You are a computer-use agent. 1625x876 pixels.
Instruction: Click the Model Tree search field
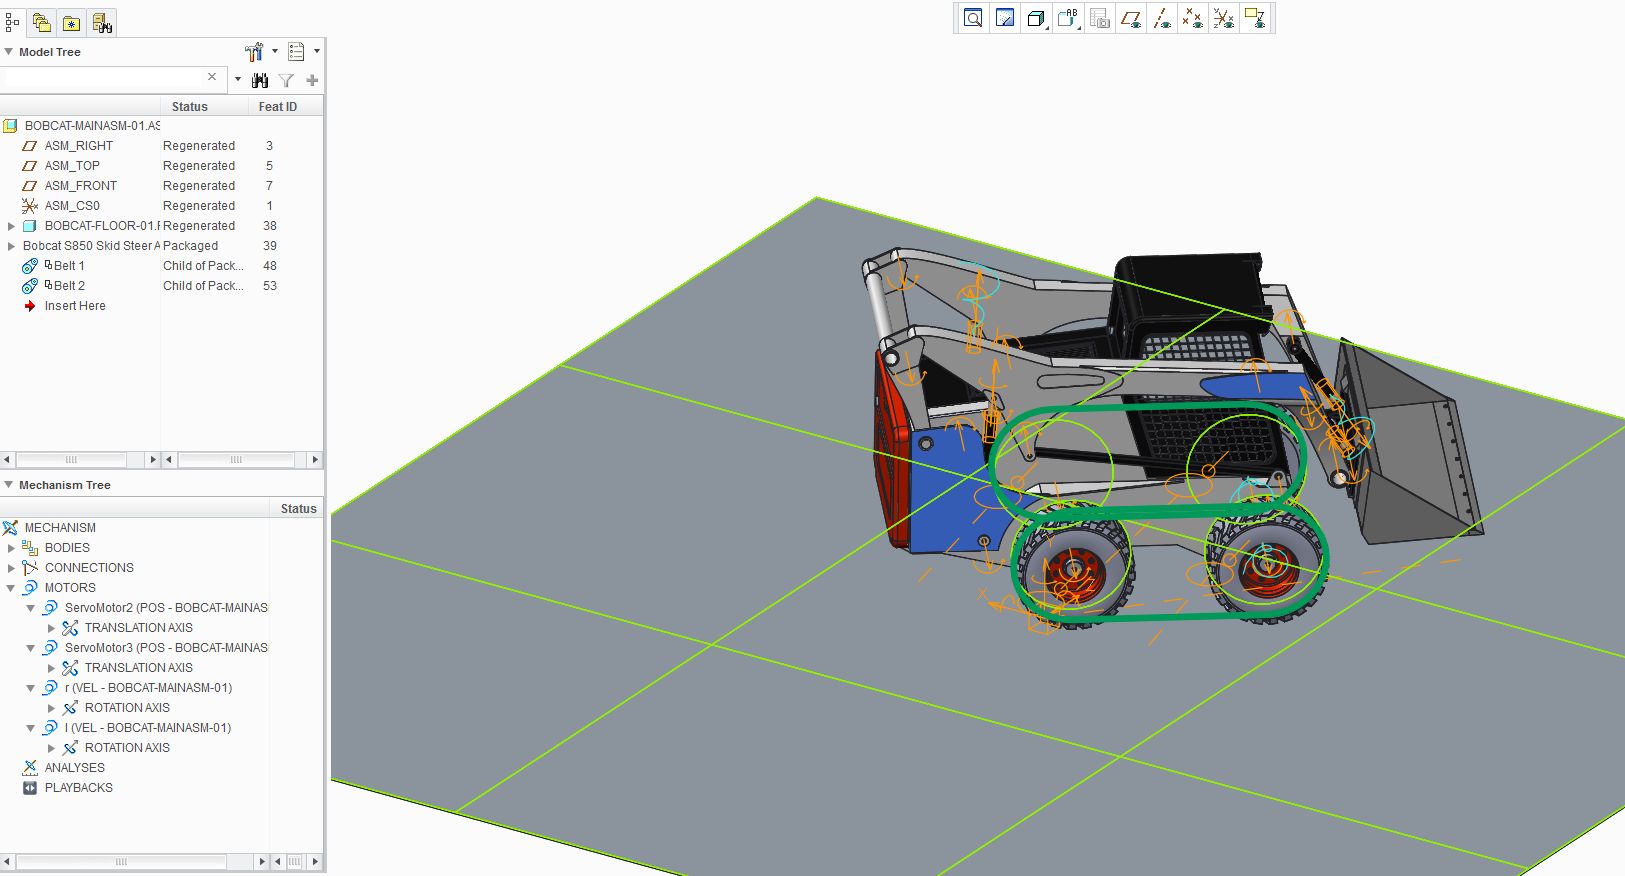pos(102,78)
